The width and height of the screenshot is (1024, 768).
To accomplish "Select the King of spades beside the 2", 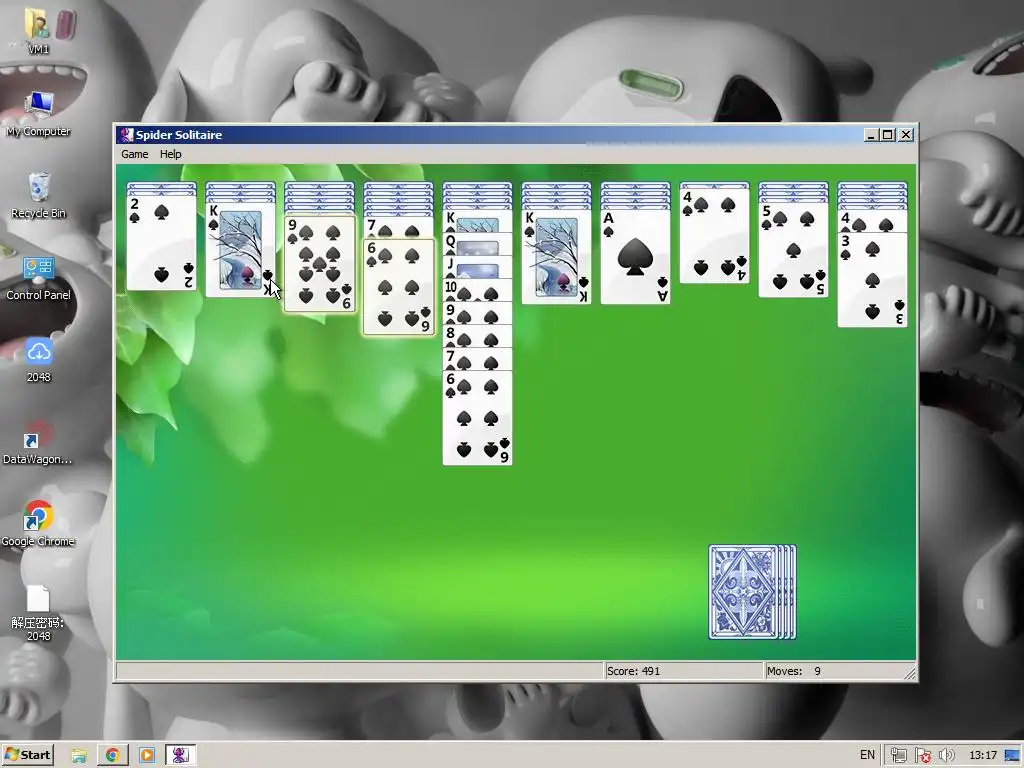I will click(x=240, y=249).
